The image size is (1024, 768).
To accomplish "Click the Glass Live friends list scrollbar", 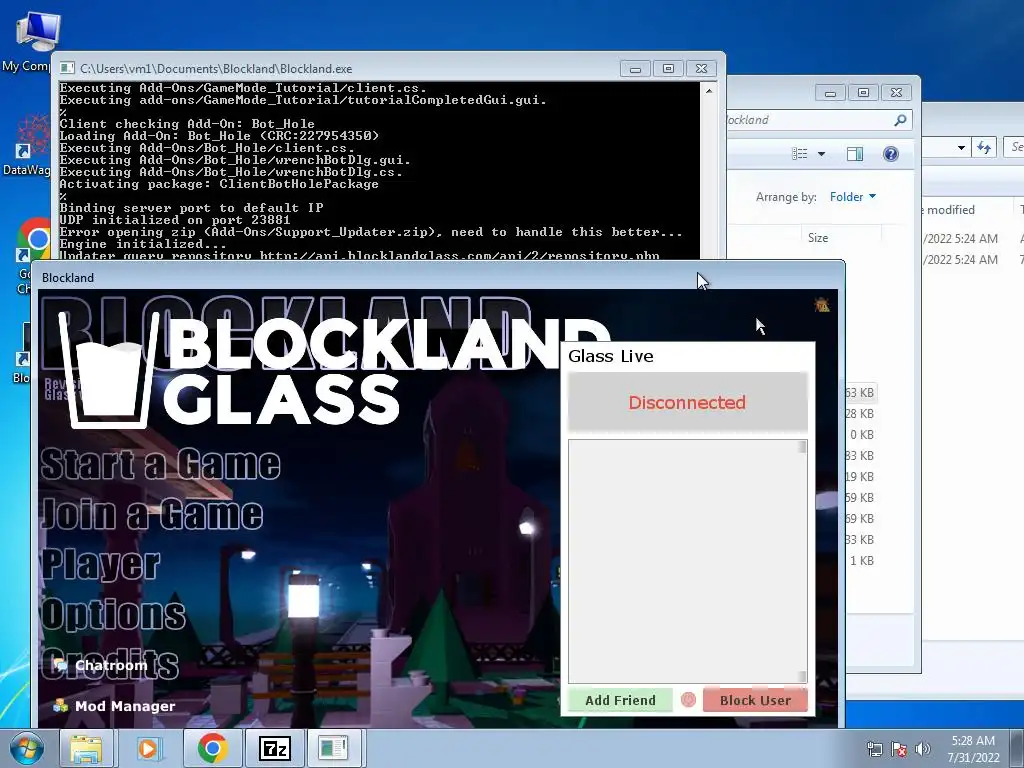I will click(802, 562).
